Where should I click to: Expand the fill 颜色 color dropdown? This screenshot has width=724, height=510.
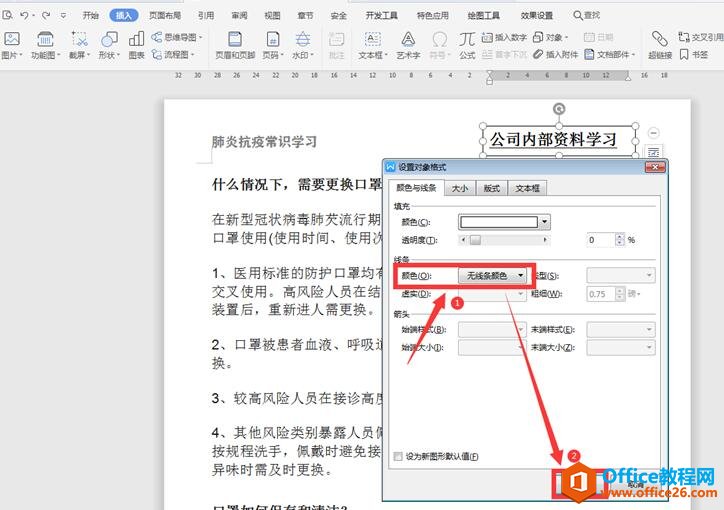[544, 222]
